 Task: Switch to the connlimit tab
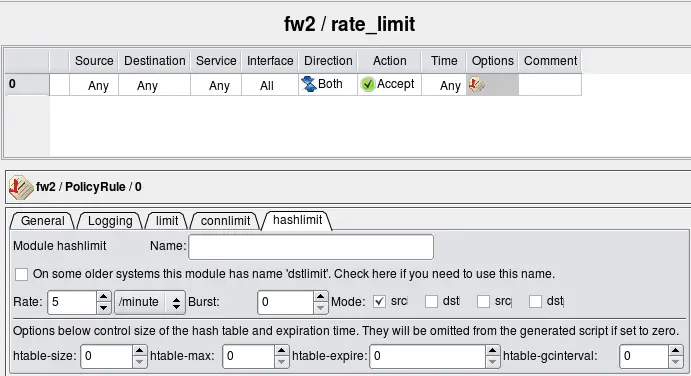click(225, 221)
